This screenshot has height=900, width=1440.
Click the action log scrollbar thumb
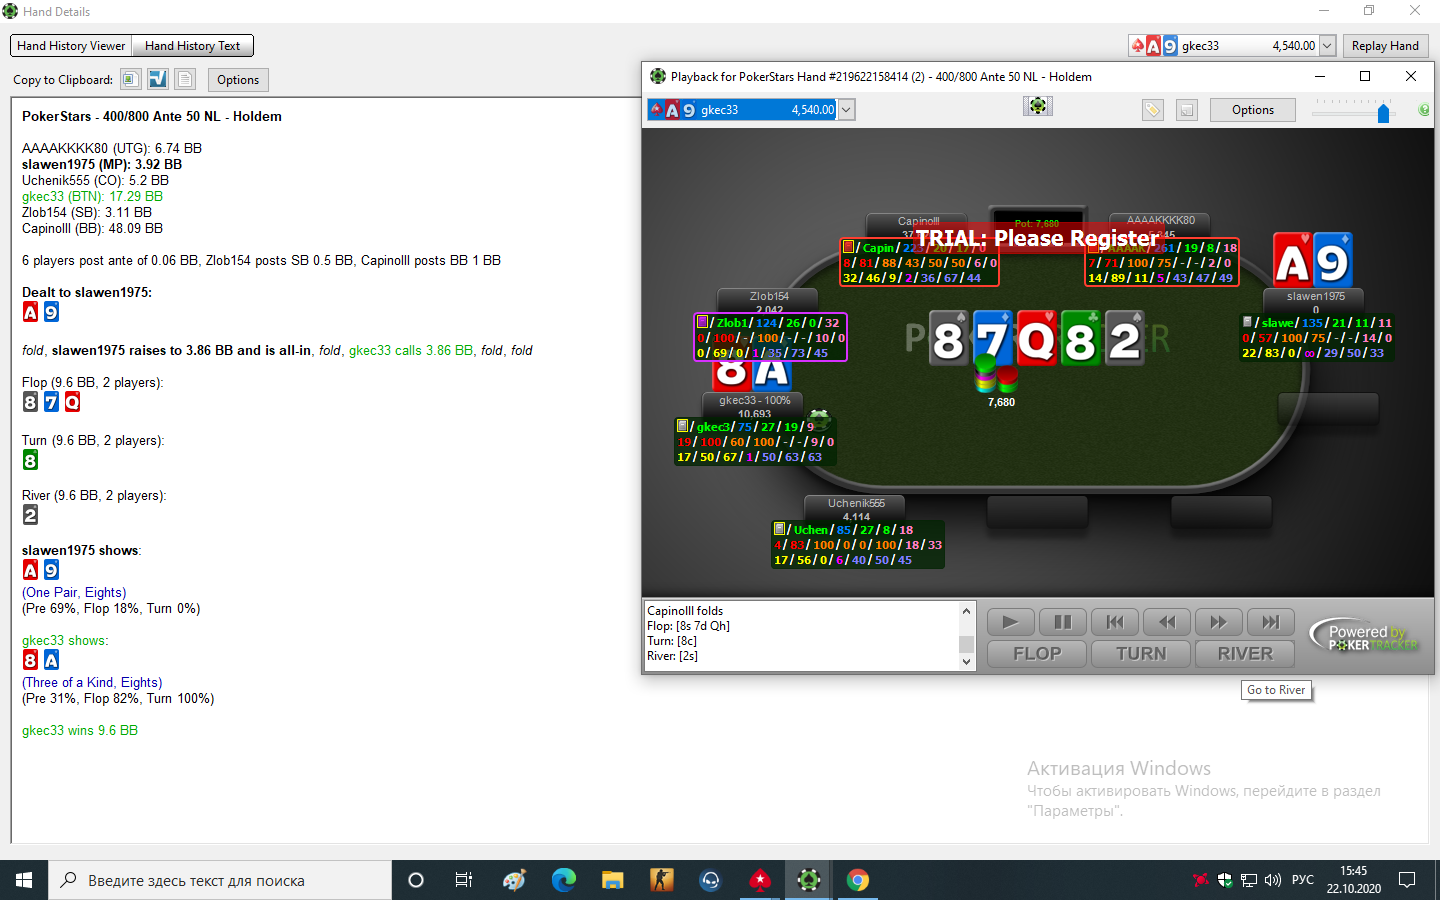pos(966,643)
